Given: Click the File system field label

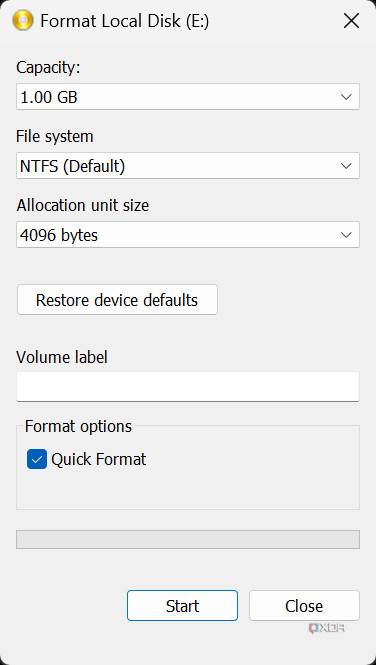Looking at the screenshot, I should 55,137.
